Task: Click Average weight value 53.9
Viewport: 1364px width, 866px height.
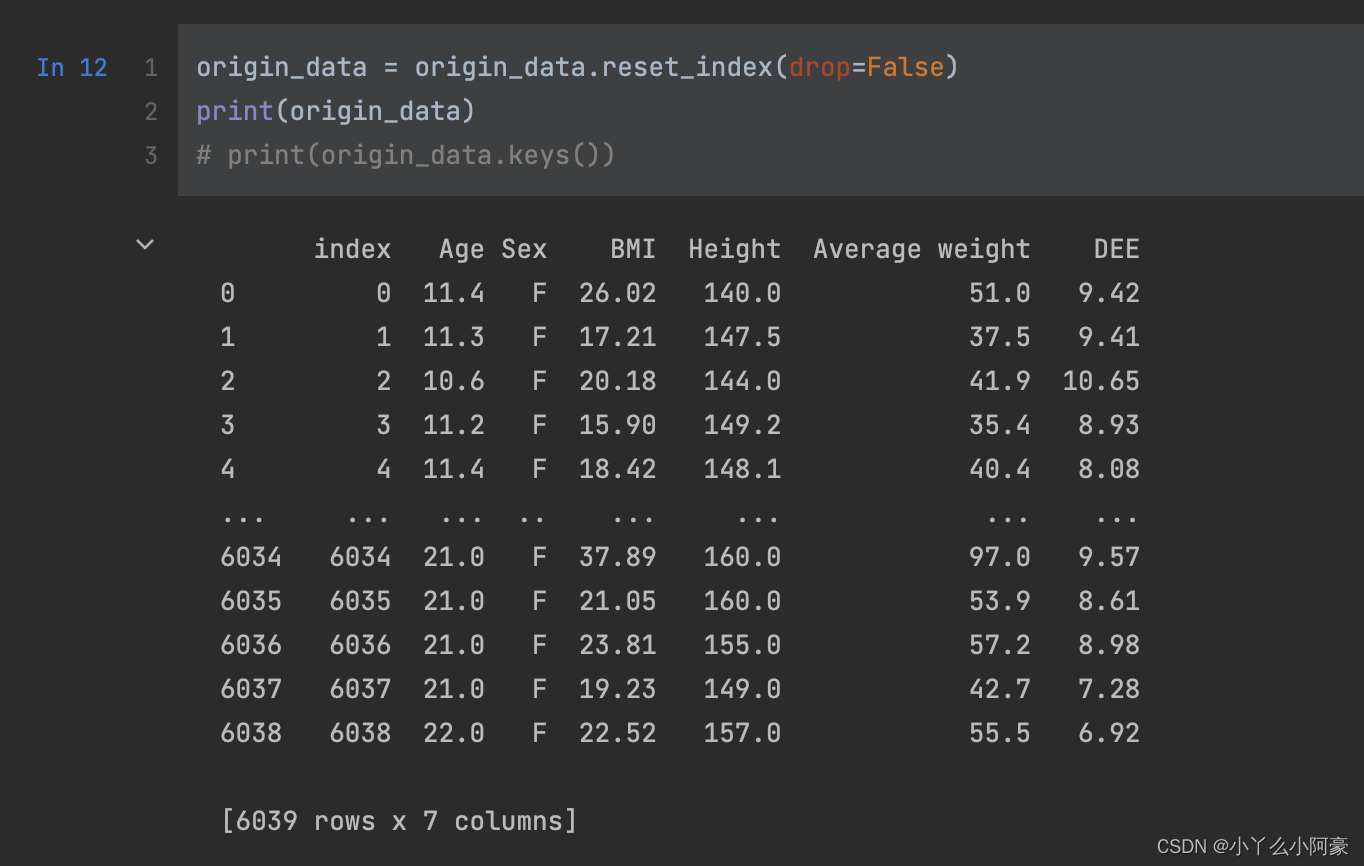Action: point(999,601)
